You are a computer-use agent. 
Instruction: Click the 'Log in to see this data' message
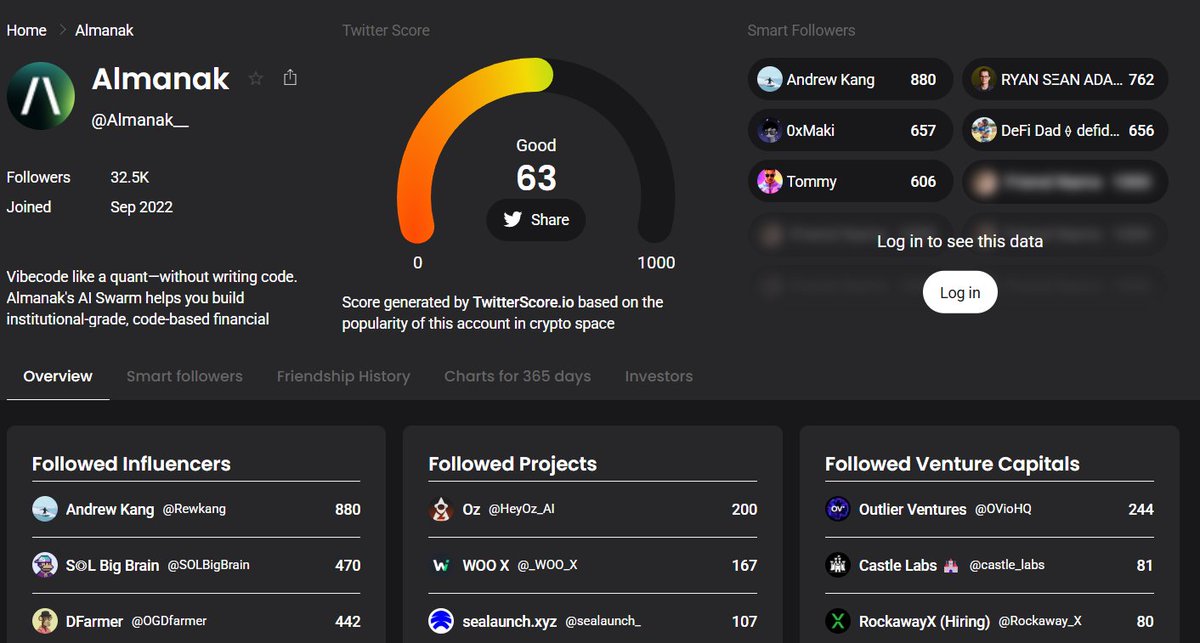pyautogui.click(x=960, y=241)
